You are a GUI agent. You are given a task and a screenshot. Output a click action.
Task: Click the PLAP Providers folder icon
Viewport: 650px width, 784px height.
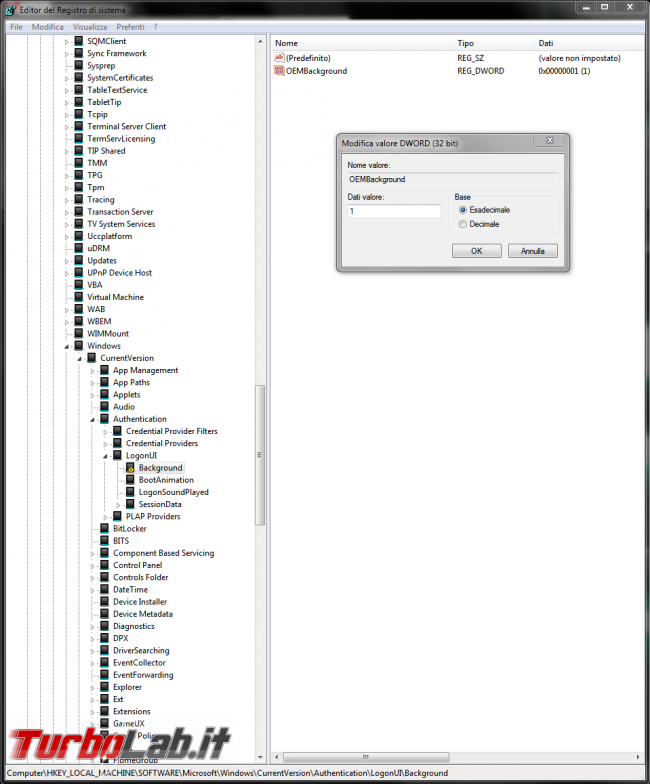[x=118, y=516]
